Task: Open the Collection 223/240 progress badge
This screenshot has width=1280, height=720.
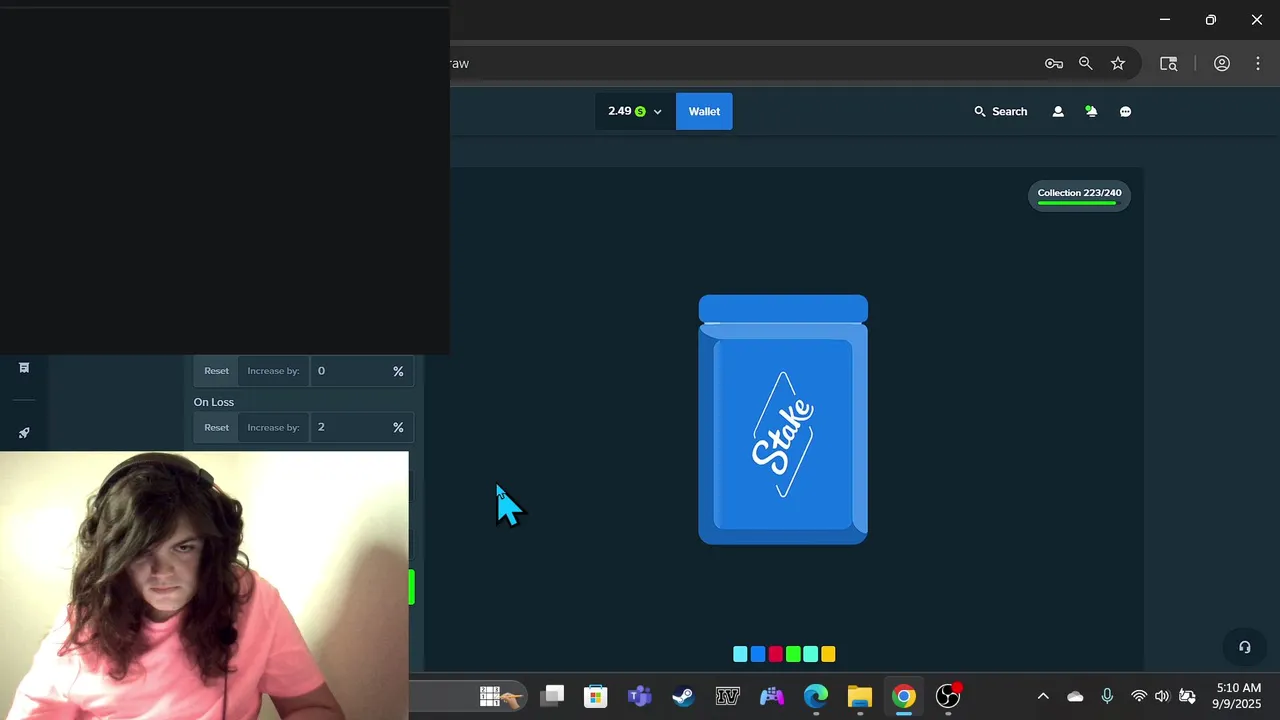Action: (1079, 196)
